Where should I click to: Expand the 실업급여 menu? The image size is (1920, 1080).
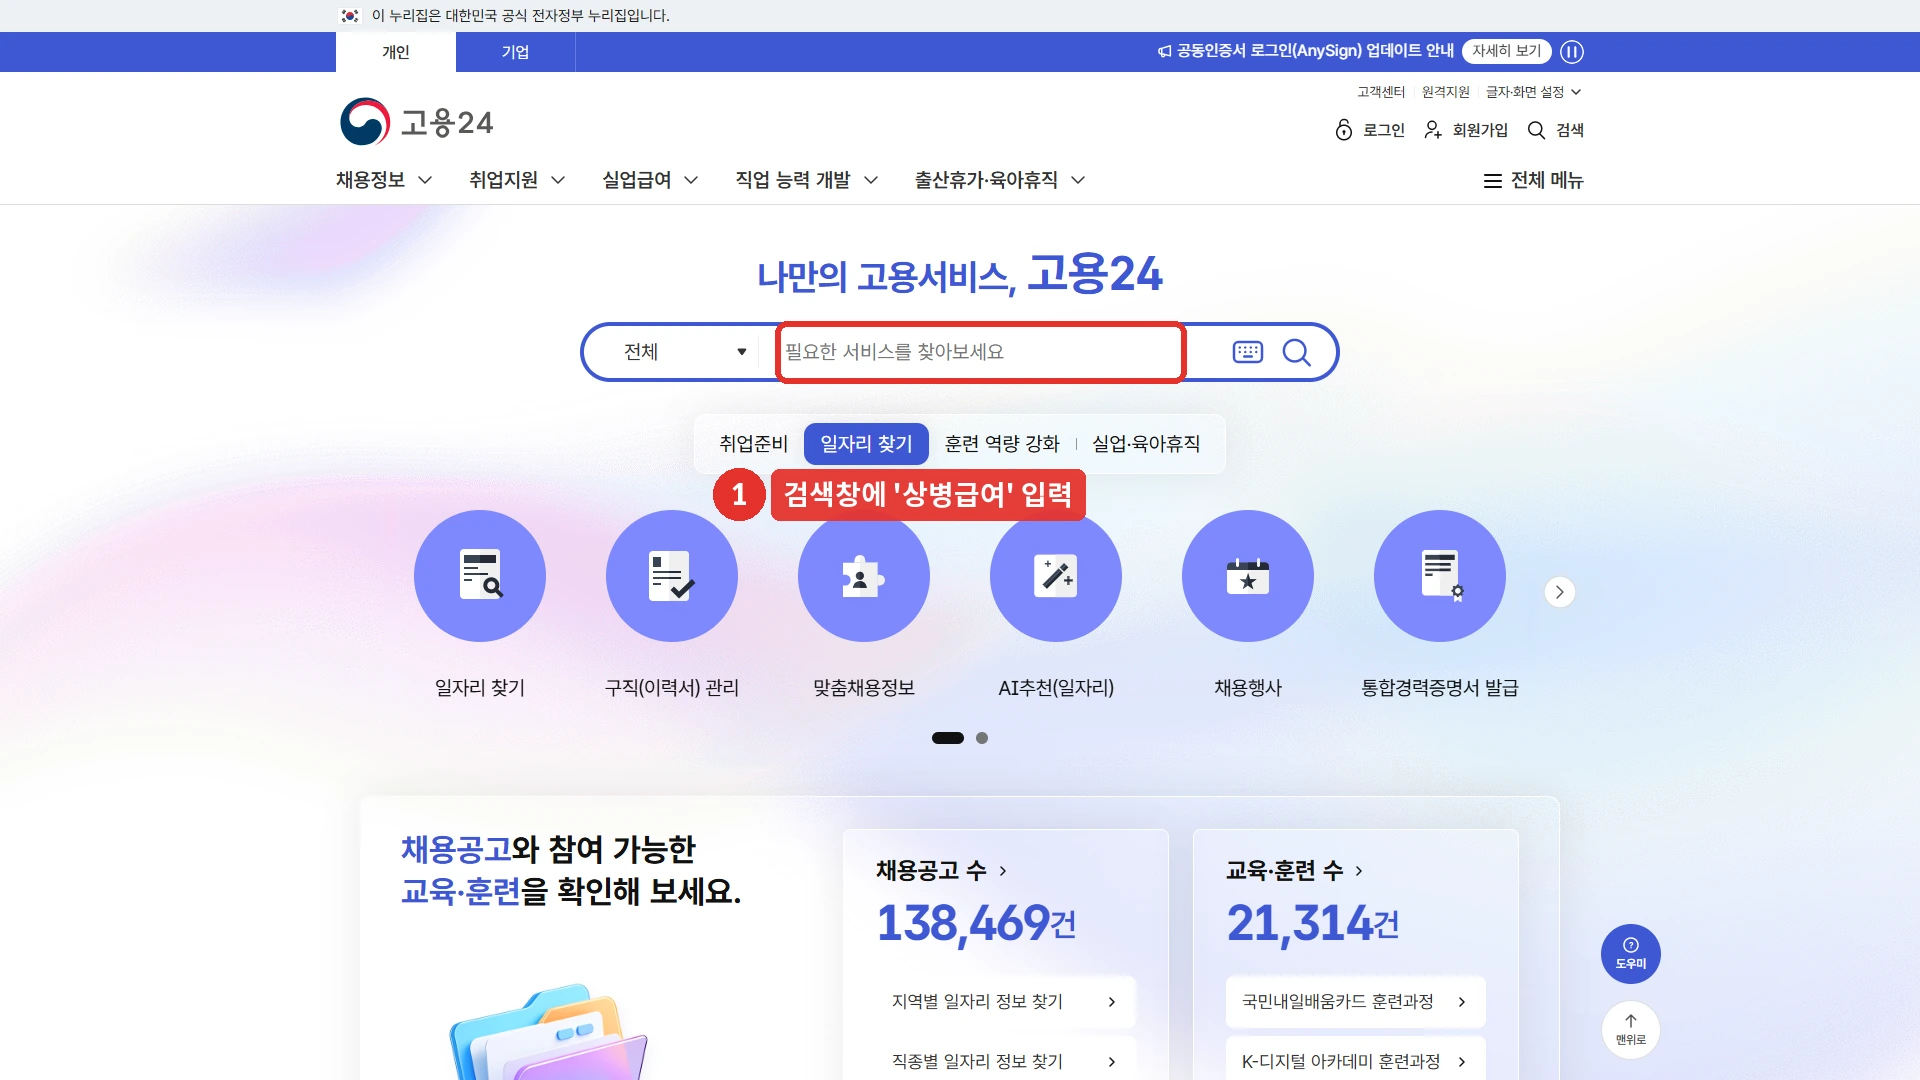(x=650, y=180)
